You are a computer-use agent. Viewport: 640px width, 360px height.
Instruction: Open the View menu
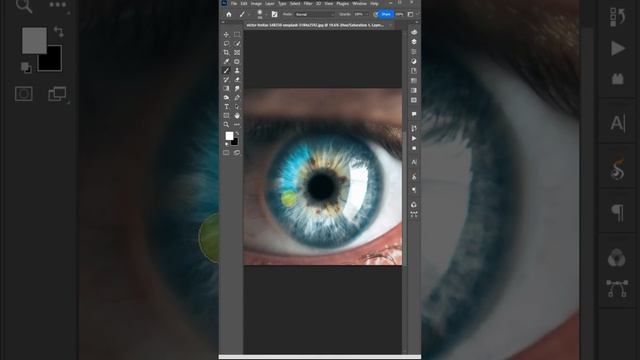(x=329, y=4)
